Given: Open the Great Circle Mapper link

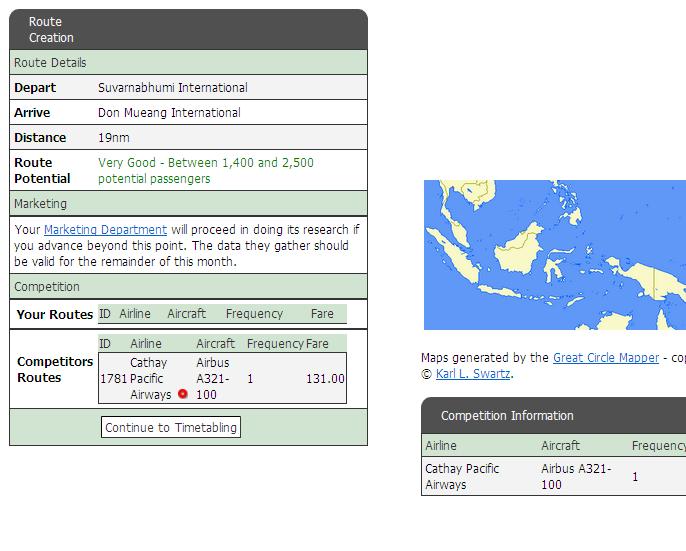Looking at the screenshot, I should point(606,358).
